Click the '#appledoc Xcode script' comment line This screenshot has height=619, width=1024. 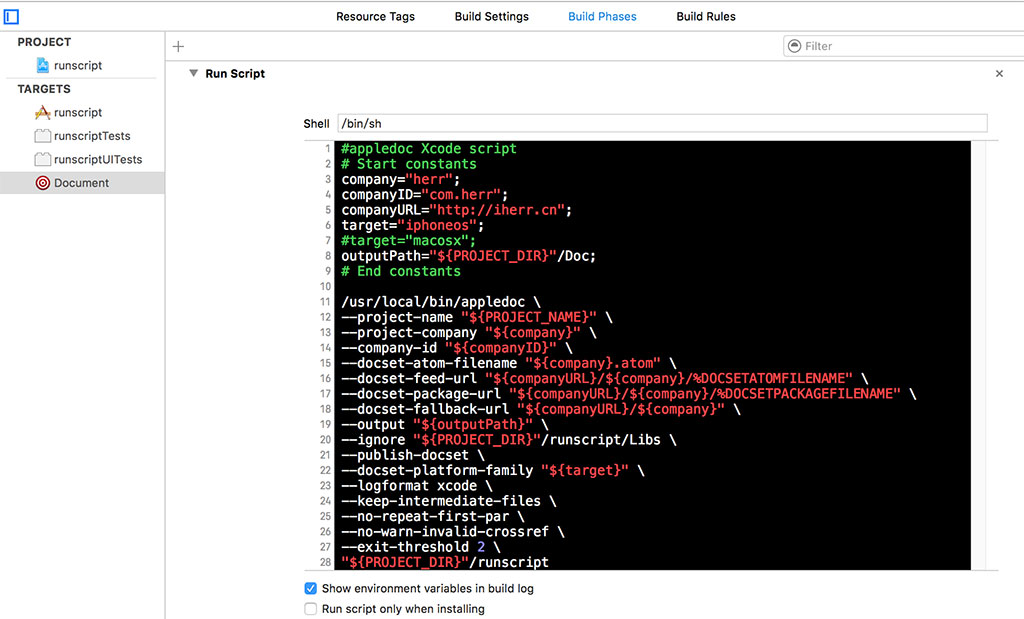[x=429, y=149]
